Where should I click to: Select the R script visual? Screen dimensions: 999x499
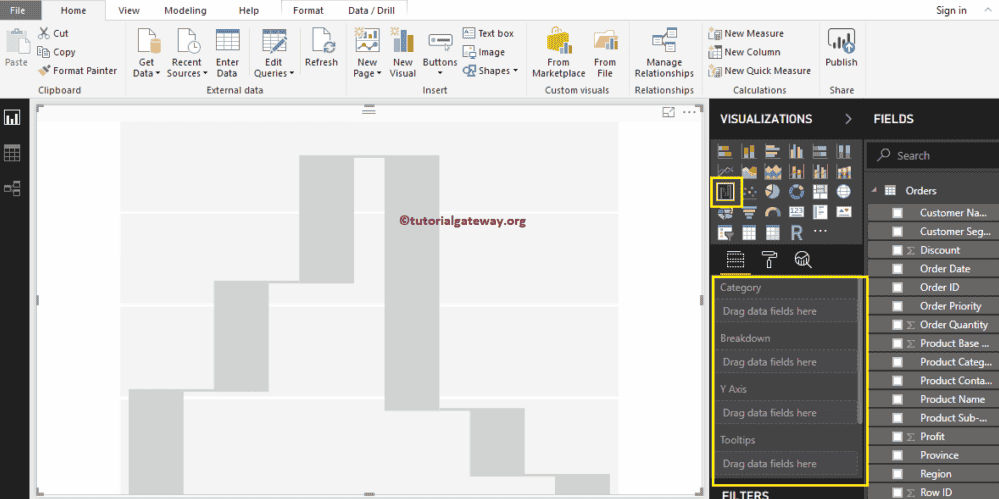[796, 233]
